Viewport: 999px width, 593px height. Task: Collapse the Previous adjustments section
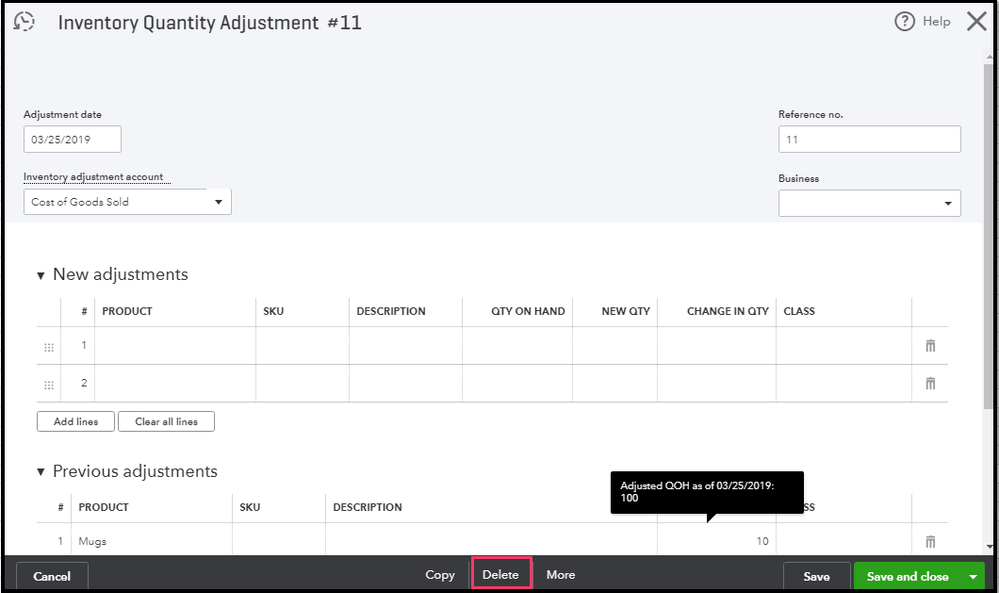(41, 472)
